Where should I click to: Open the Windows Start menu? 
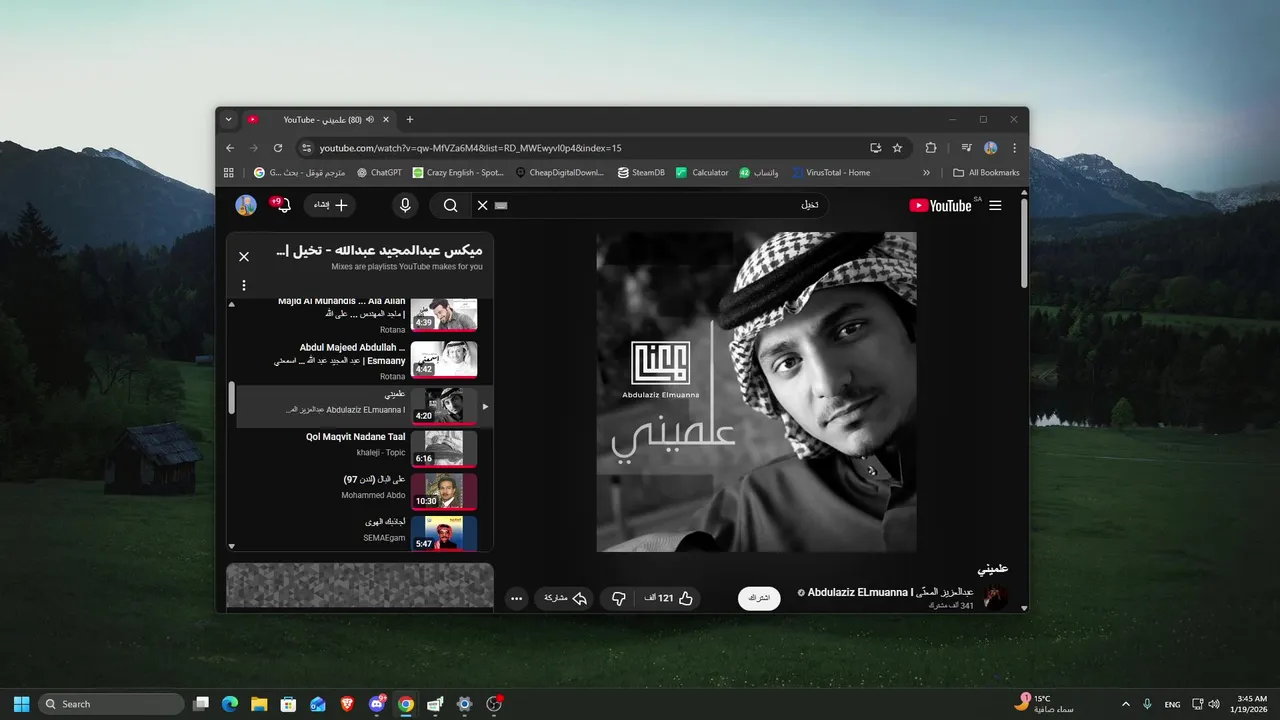[21, 704]
